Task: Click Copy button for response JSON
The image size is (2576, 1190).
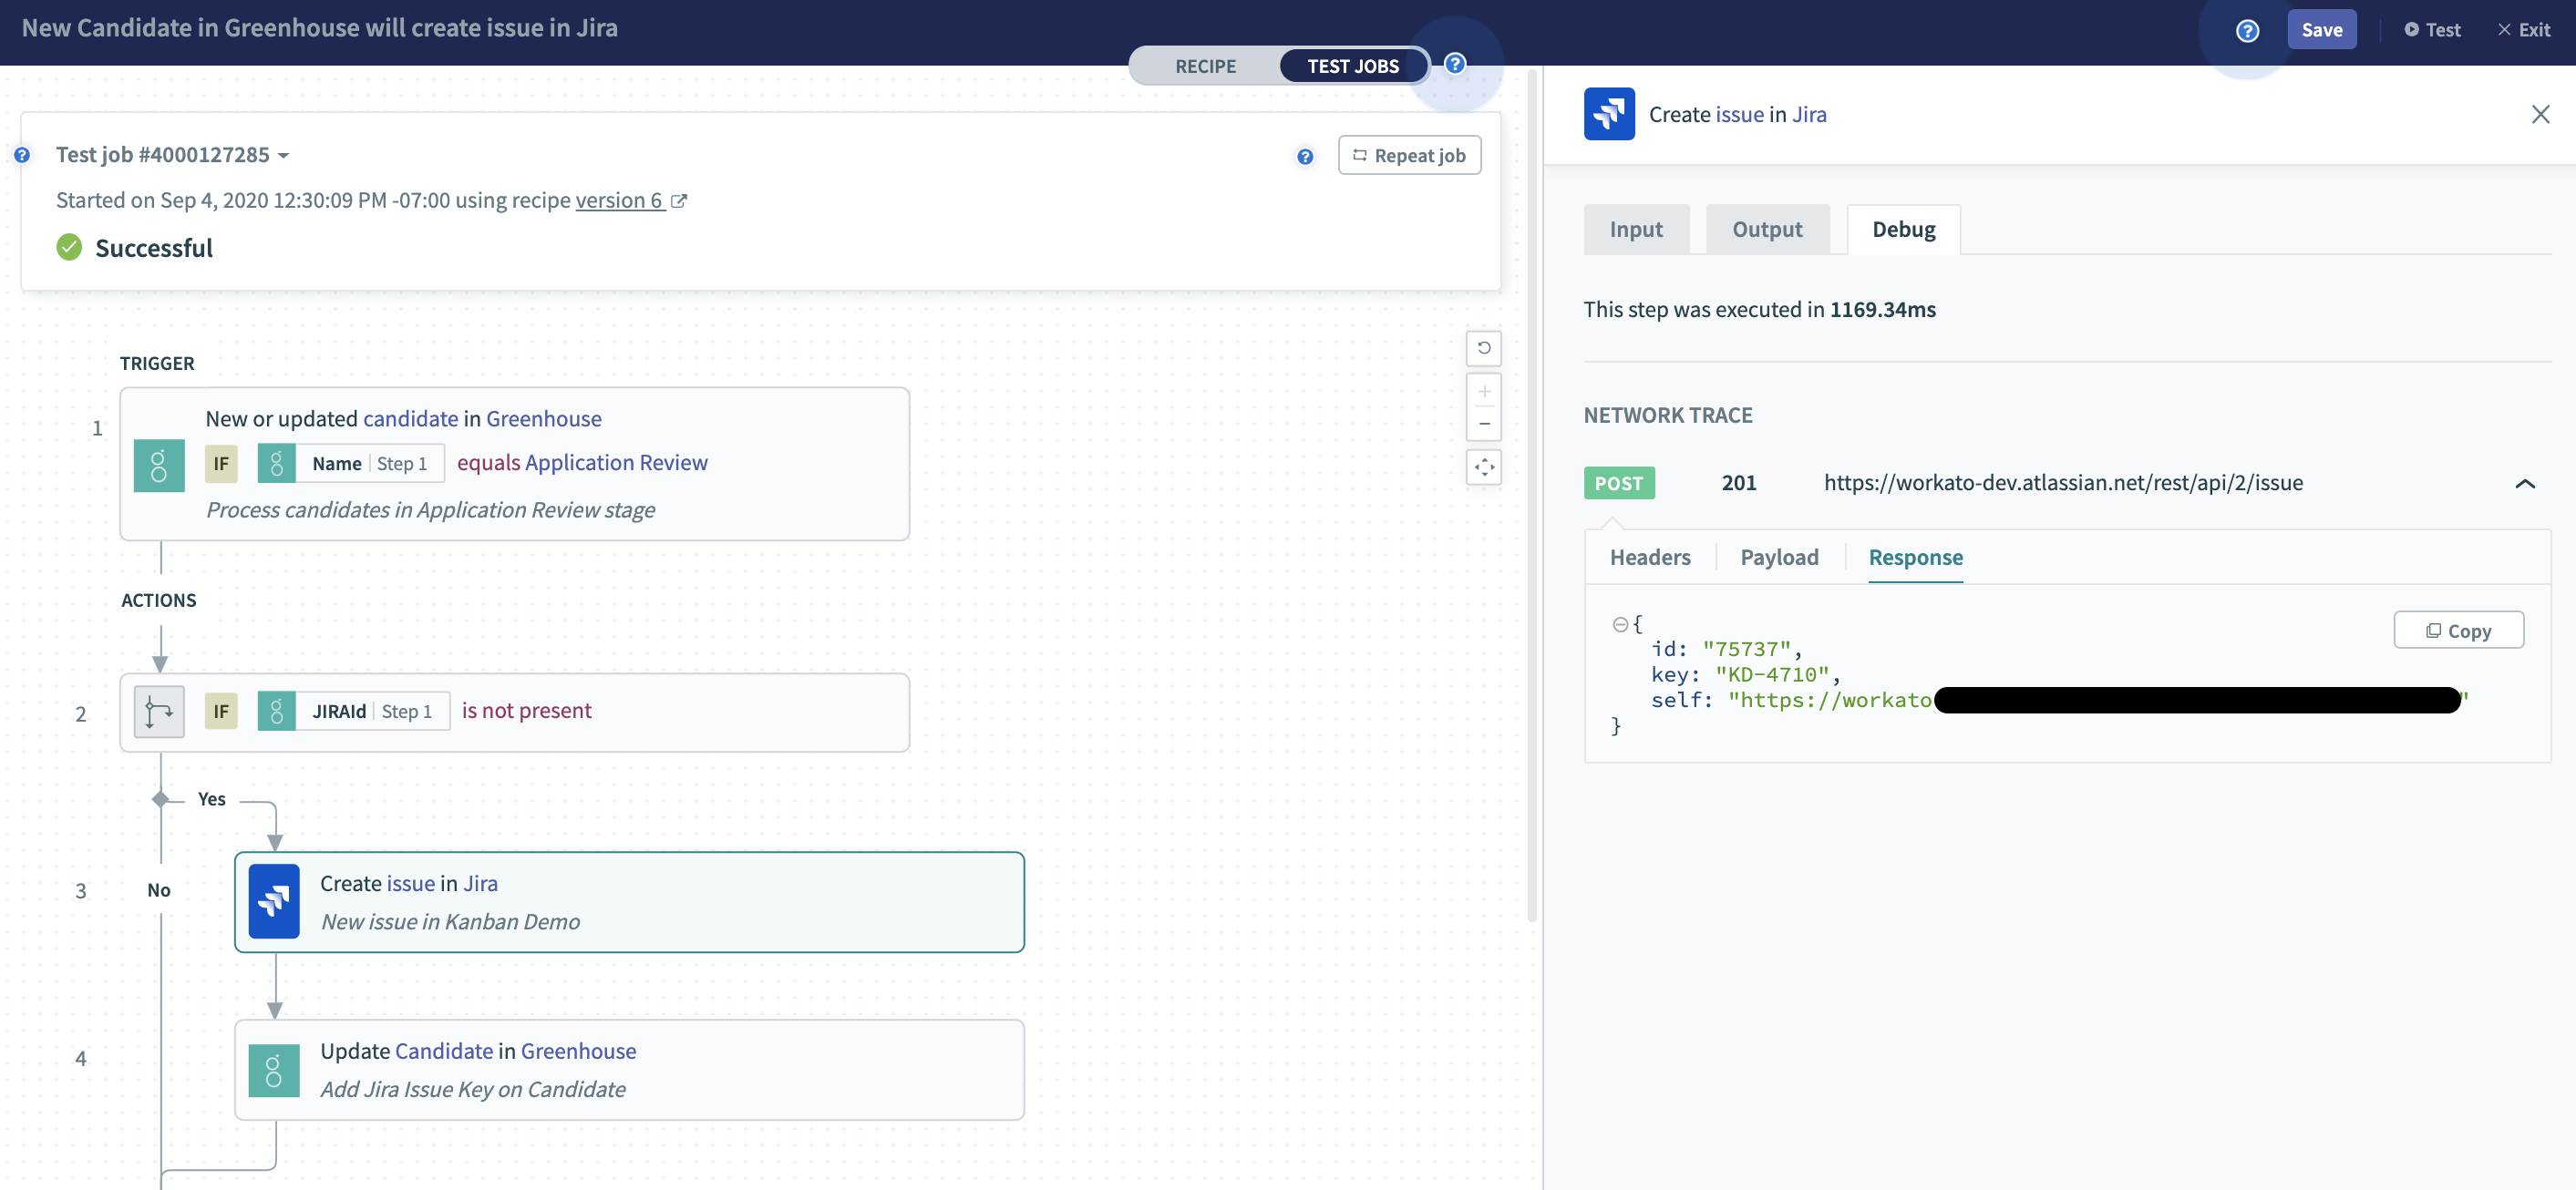Action: (2458, 629)
